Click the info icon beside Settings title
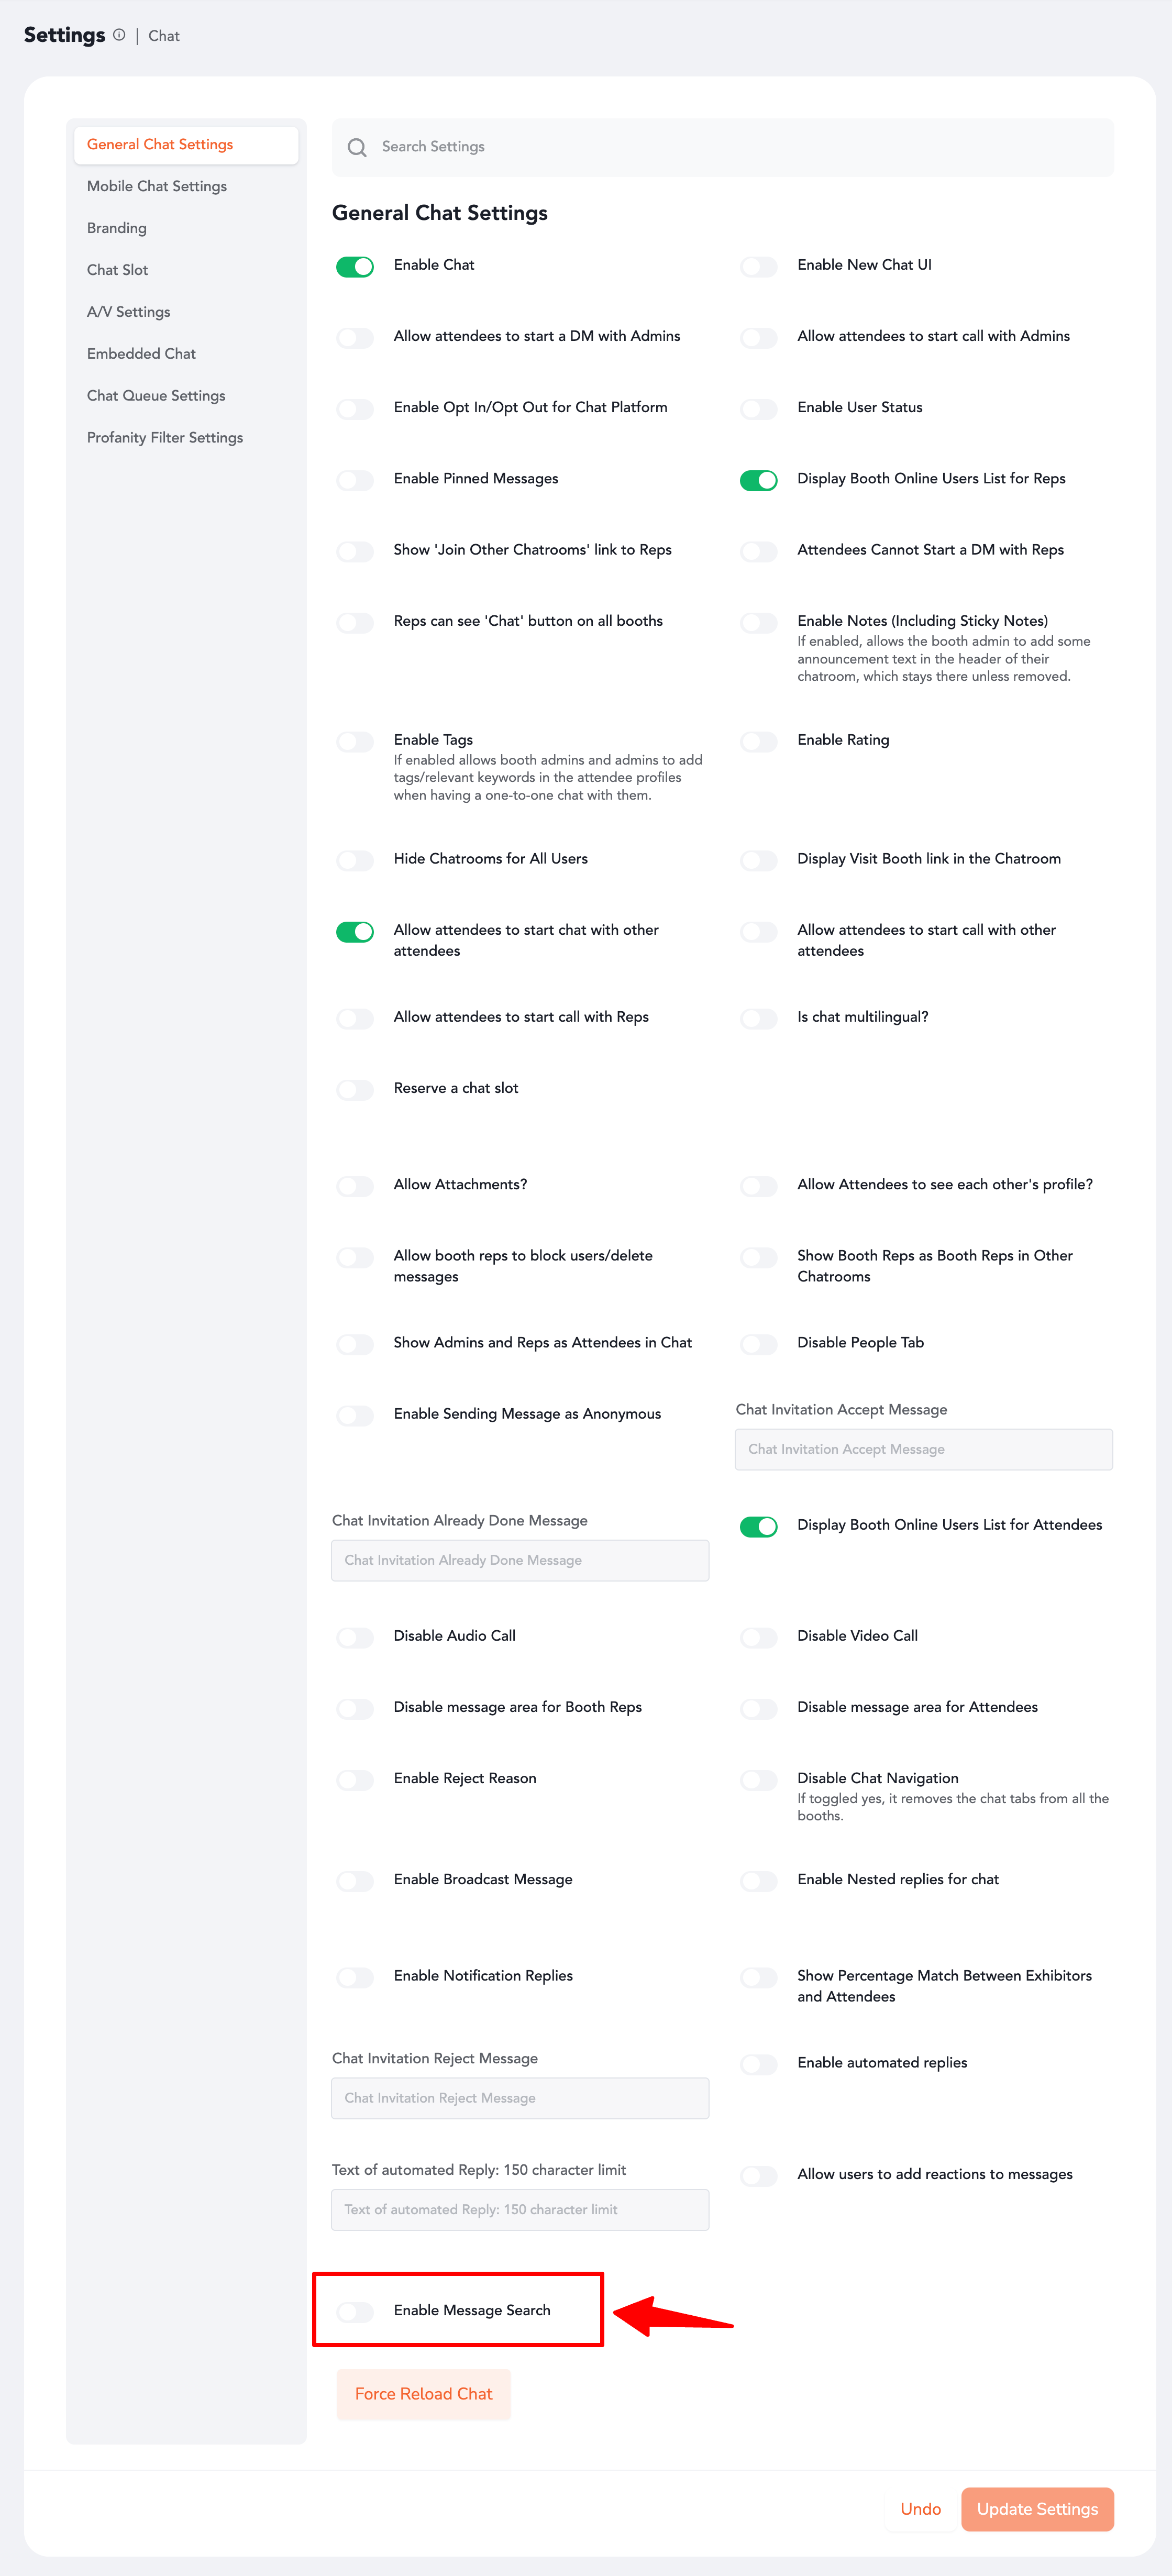Viewport: 1172px width, 2576px height. [x=119, y=35]
